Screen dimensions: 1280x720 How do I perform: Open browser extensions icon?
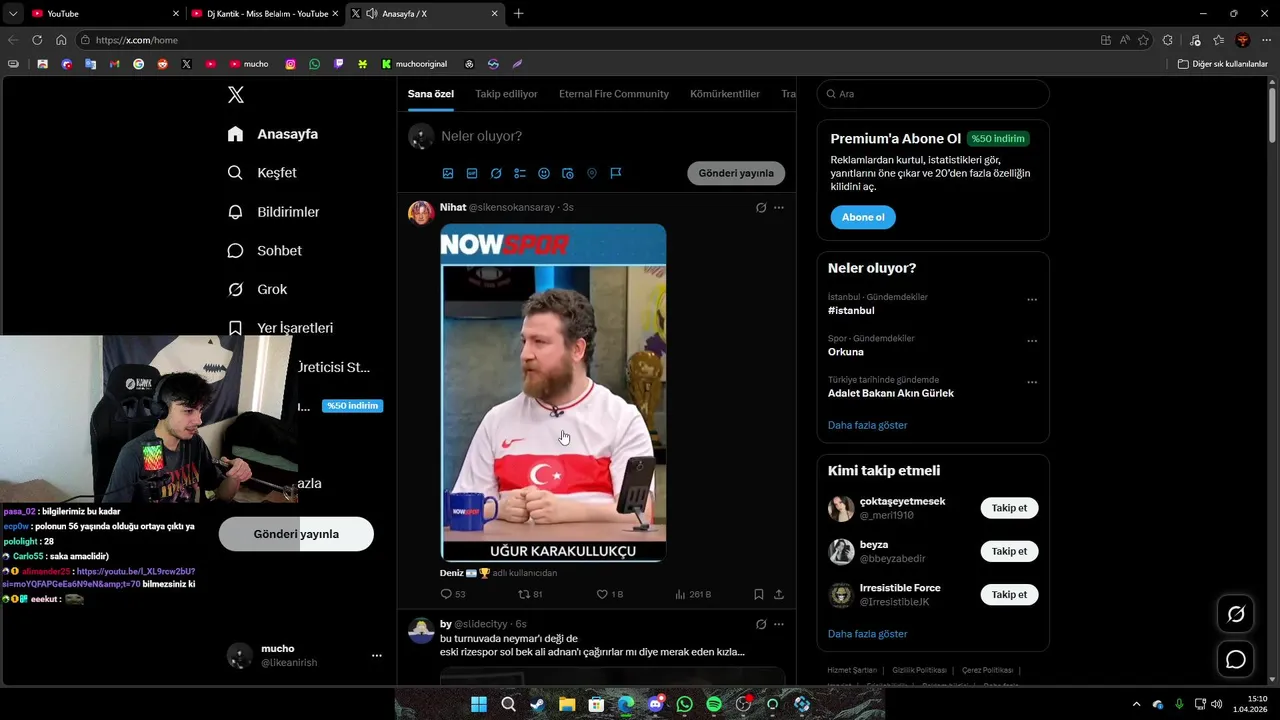click(1168, 40)
